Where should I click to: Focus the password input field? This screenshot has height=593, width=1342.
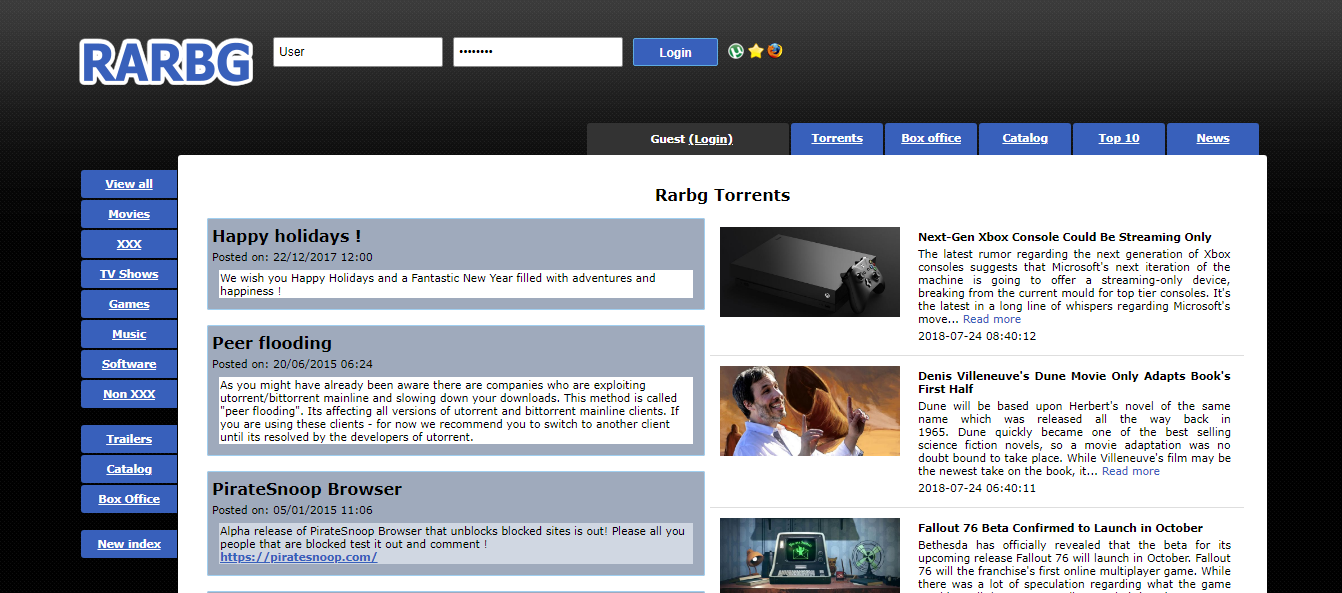point(538,52)
